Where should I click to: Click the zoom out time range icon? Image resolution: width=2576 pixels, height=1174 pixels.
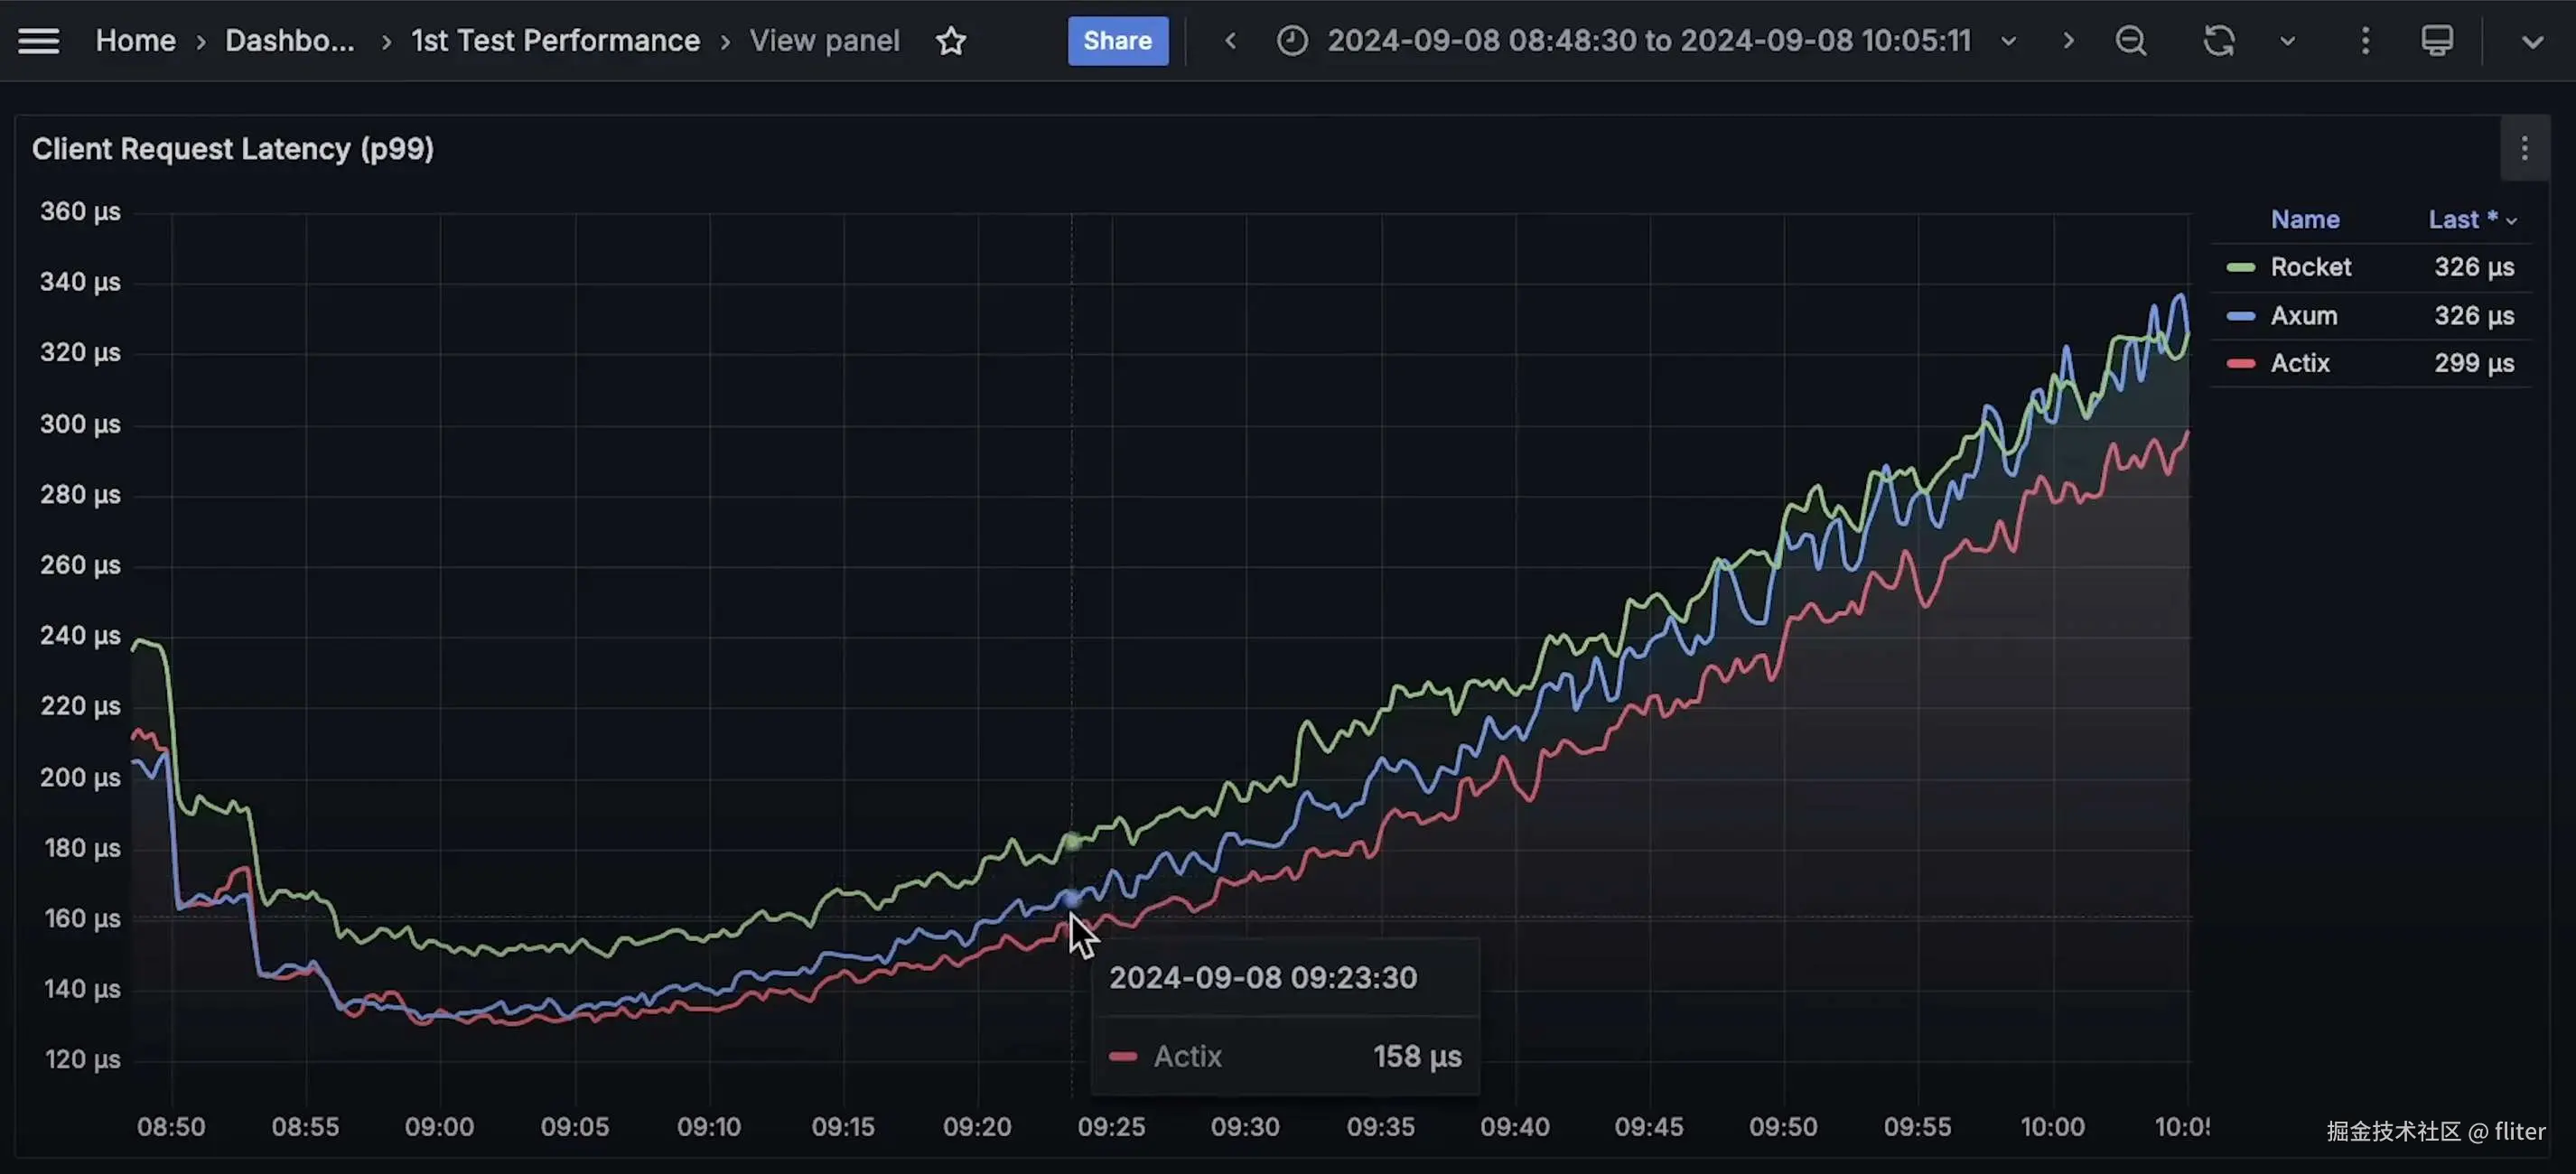[2130, 41]
